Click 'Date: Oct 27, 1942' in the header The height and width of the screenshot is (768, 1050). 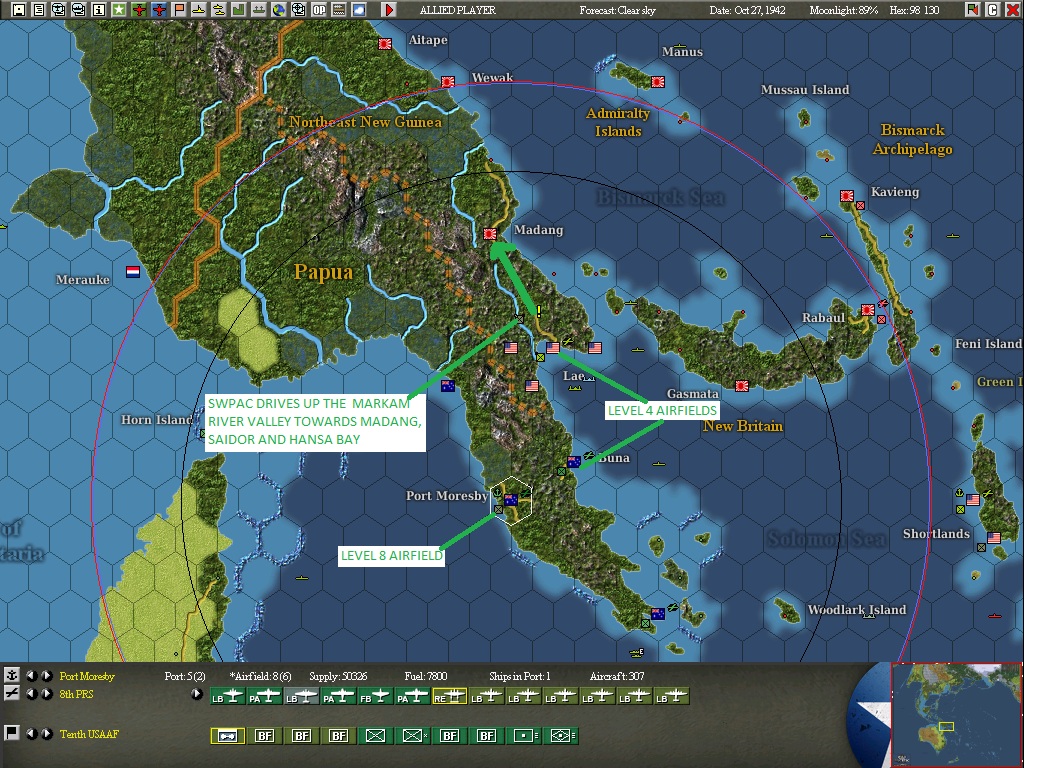[x=747, y=10]
